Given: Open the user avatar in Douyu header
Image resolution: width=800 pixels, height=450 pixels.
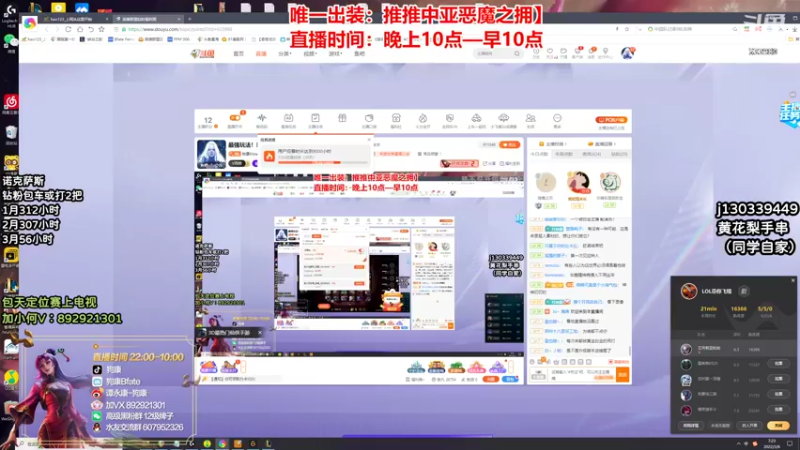Looking at the screenshot, I should point(627,53).
